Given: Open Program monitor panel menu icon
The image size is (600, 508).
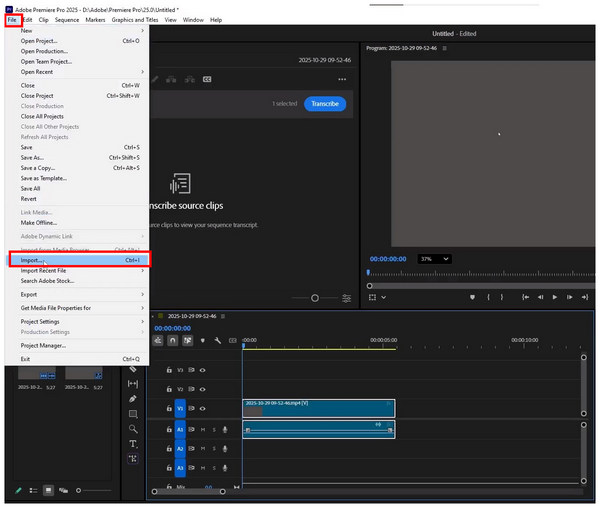Looking at the screenshot, I should coord(445,48).
